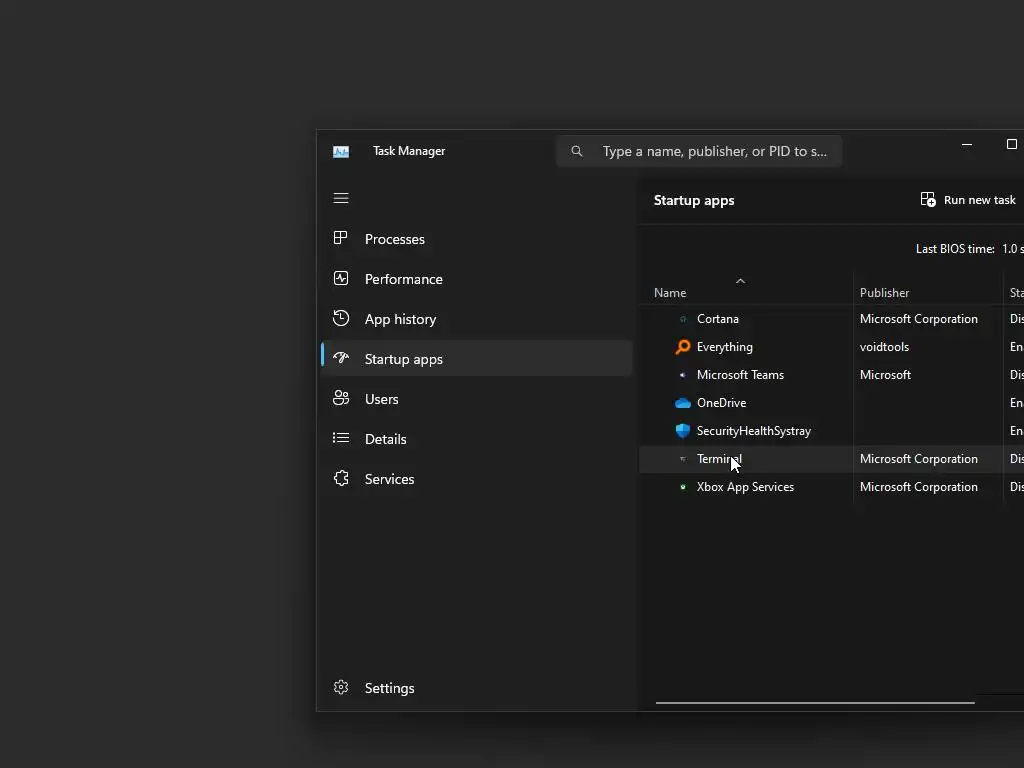The image size is (1024, 768).
Task: Click the Task Manager app icon
Action: pyautogui.click(x=341, y=152)
